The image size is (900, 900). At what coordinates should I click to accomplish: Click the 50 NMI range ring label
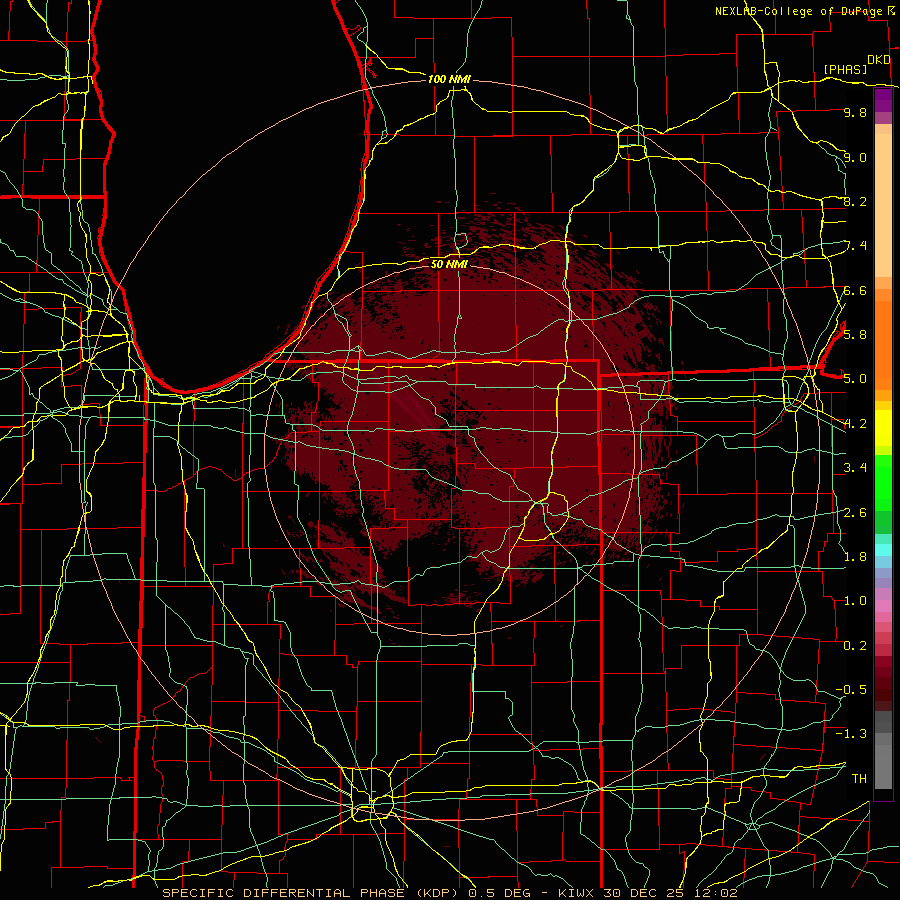[x=449, y=264]
